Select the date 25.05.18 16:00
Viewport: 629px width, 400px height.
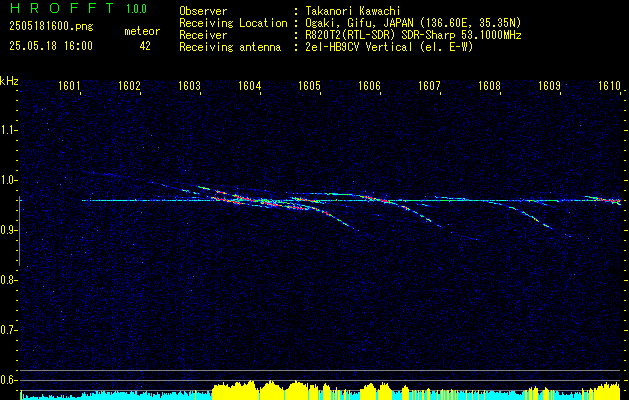tap(51, 46)
